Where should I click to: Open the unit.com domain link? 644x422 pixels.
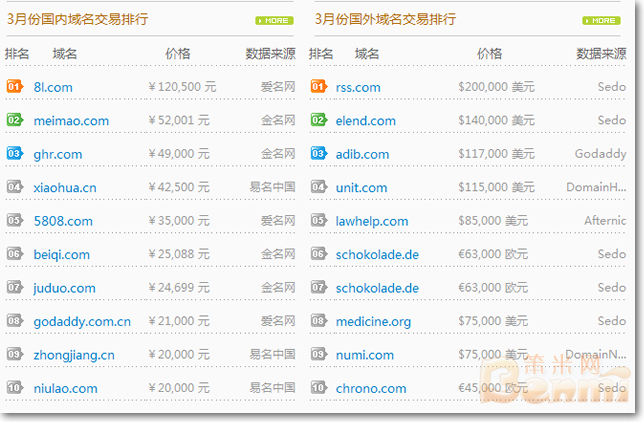tap(361, 188)
